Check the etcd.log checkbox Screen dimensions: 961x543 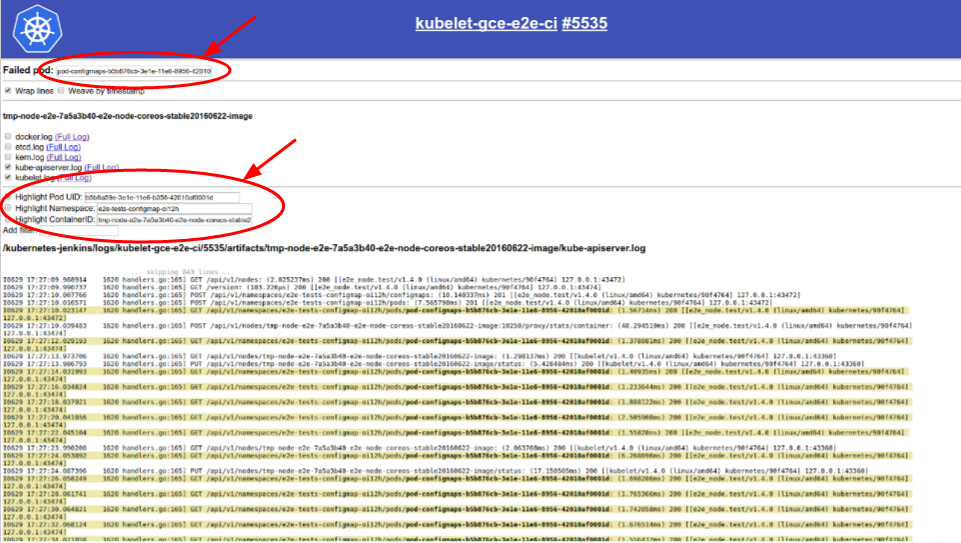pyautogui.click(x=8, y=146)
